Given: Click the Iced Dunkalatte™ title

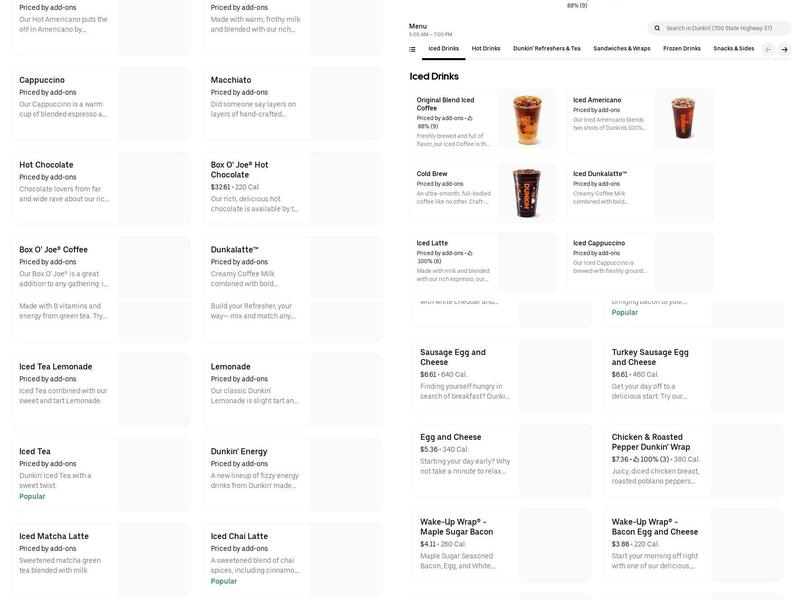Looking at the screenshot, I should coord(599,174).
